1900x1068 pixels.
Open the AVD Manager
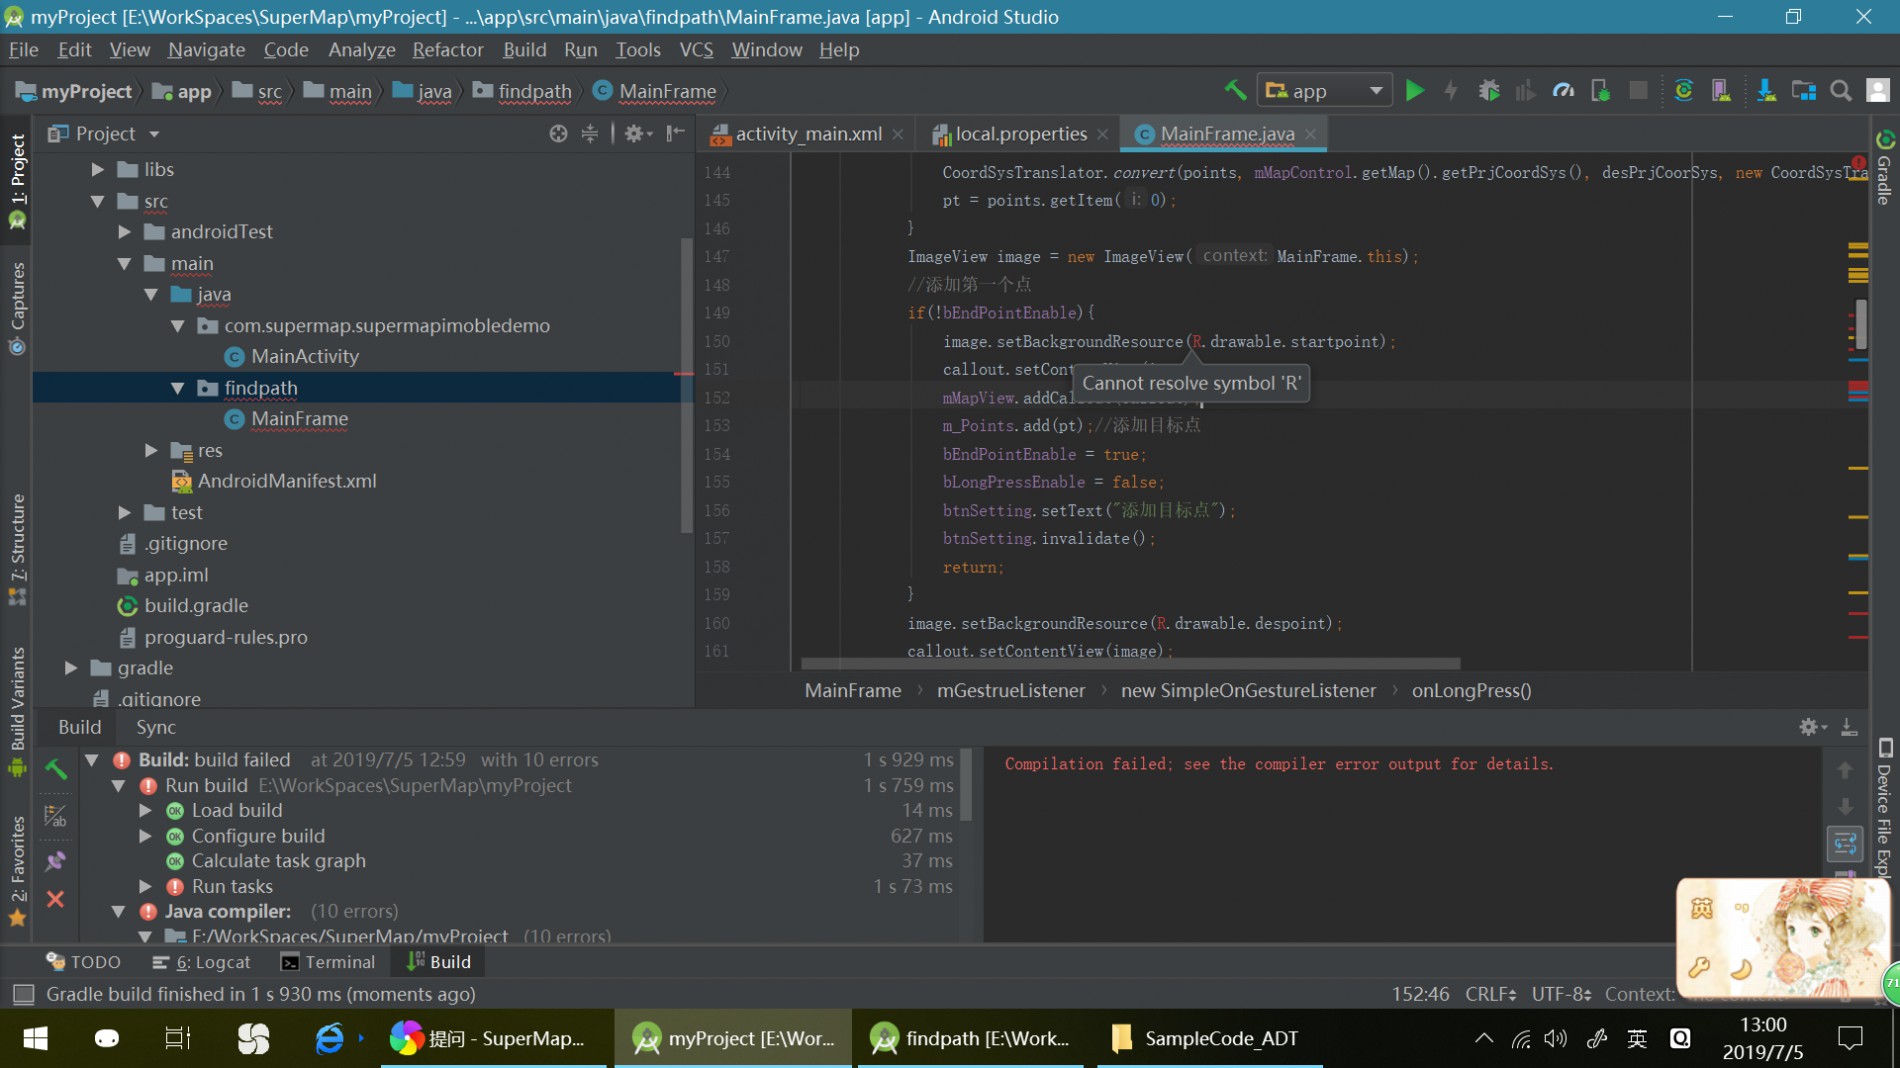pyautogui.click(x=1721, y=91)
